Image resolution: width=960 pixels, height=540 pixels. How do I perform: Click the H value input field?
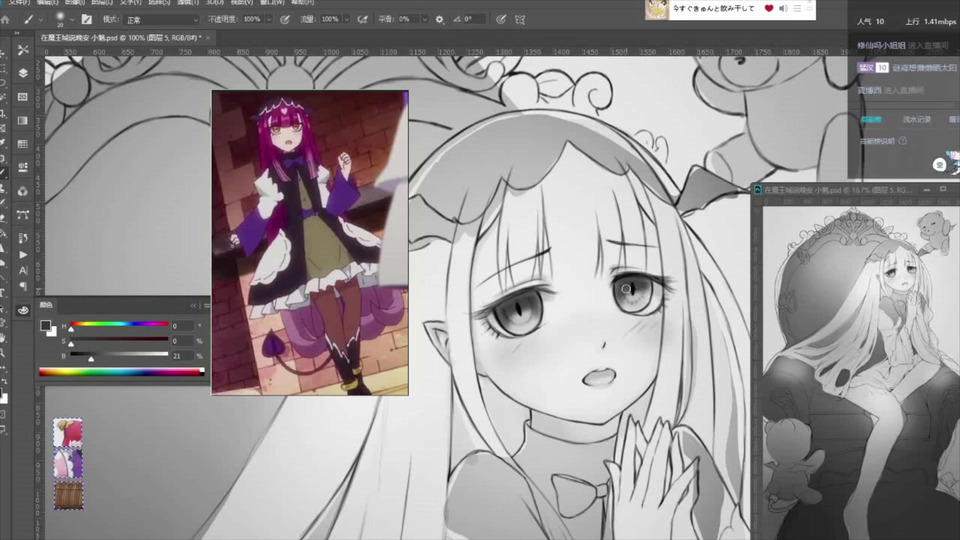click(x=182, y=326)
